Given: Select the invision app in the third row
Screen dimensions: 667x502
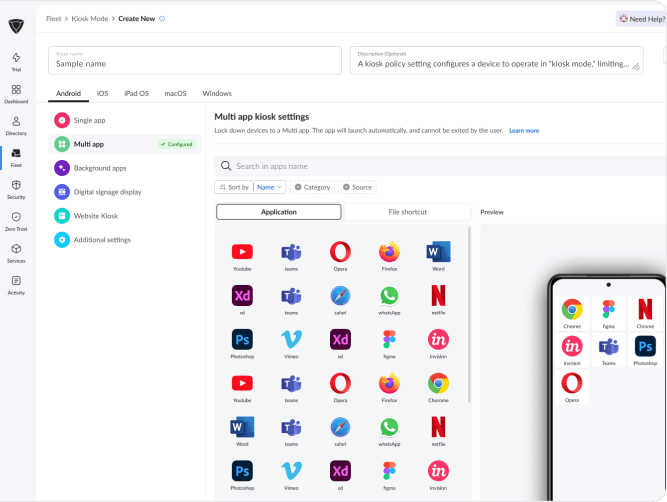Looking at the screenshot, I should point(438,343).
